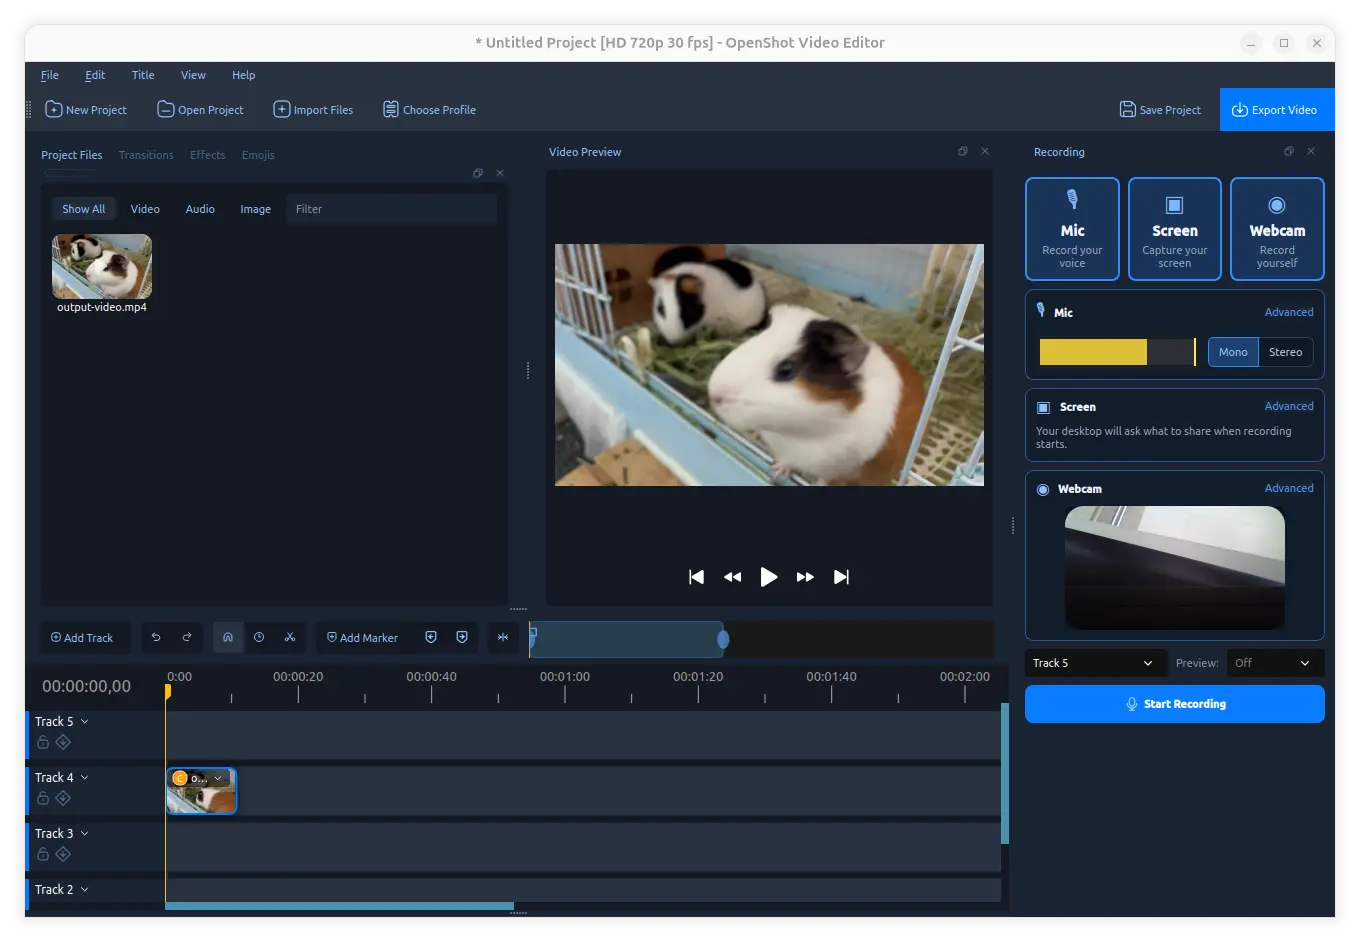This screenshot has width=1360, height=942.
Task: Toggle the snapping magnet icon
Action: coord(228,637)
